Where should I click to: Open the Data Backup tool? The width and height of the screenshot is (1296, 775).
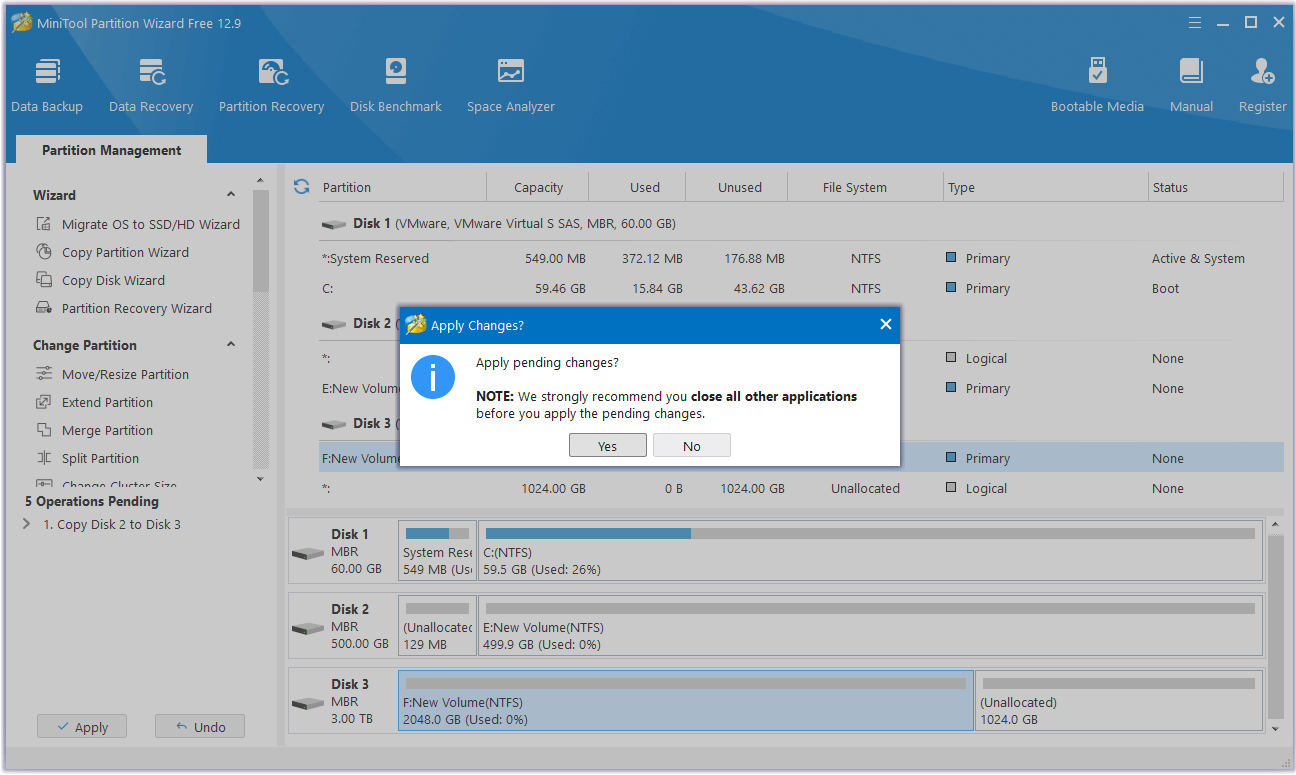coord(47,85)
